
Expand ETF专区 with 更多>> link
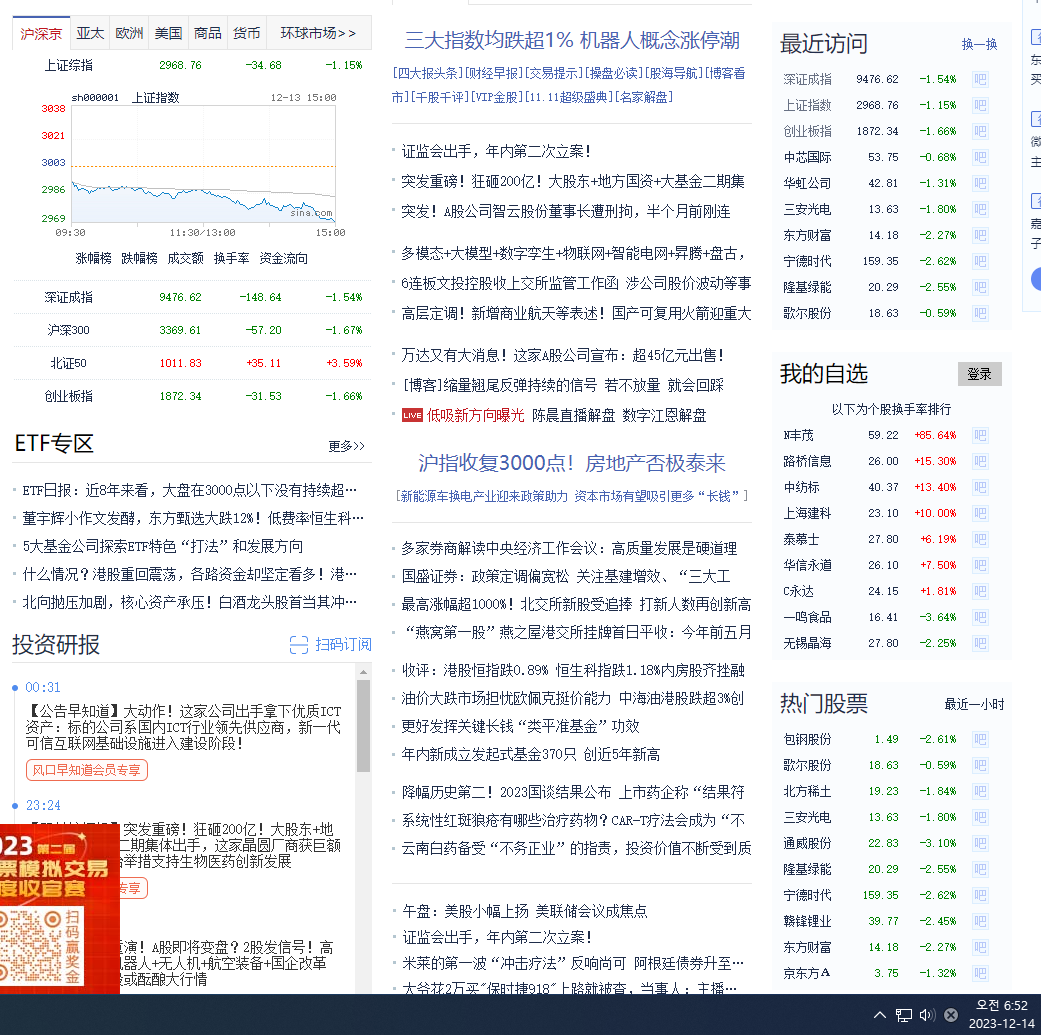(347, 446)
